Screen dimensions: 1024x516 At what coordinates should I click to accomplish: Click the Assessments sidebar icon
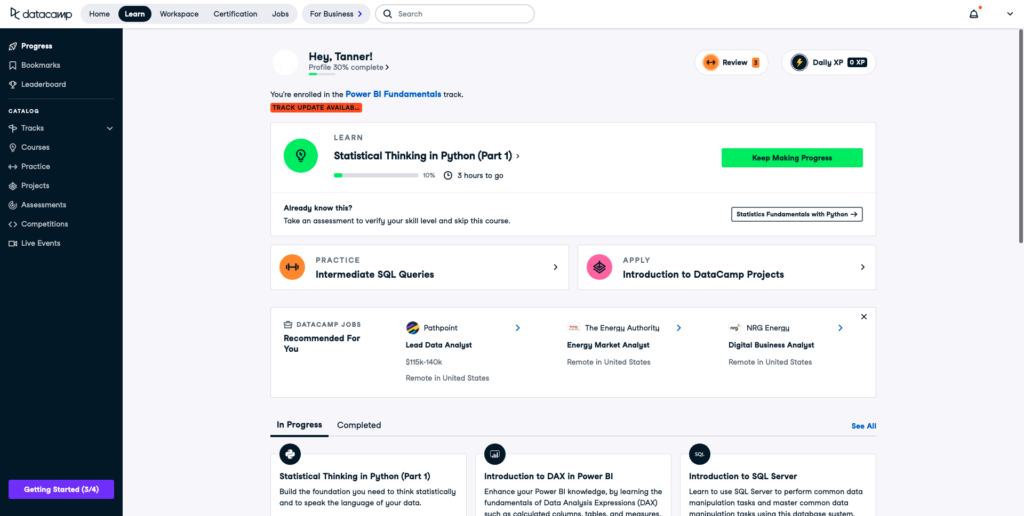pos(13,204)
